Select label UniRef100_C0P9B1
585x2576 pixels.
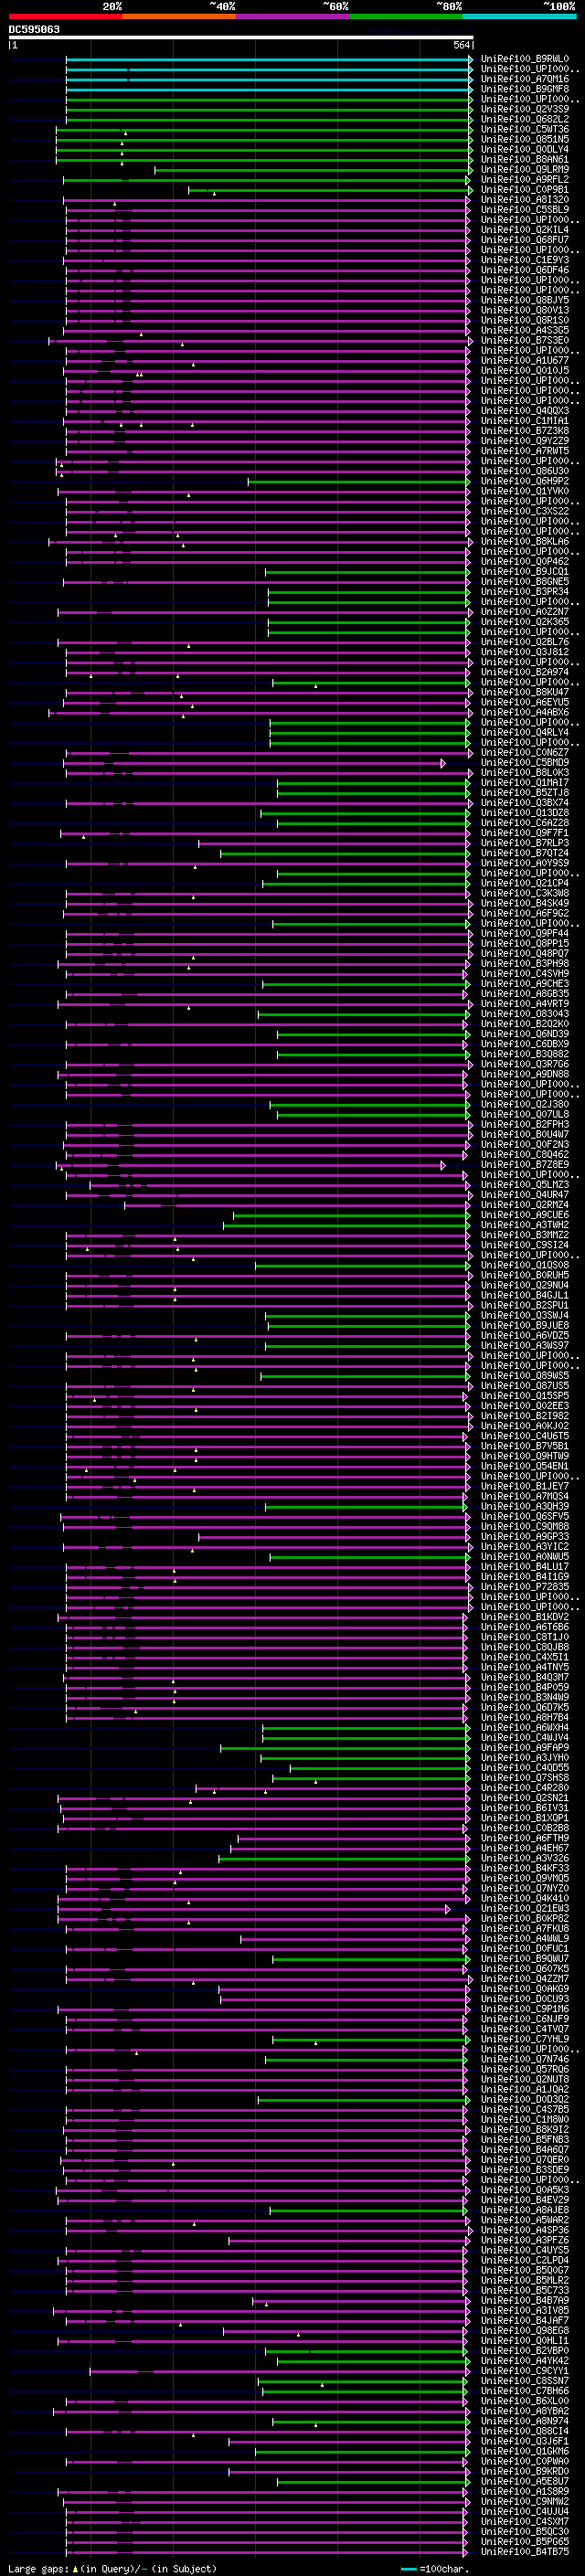click(x=525, y=189)
